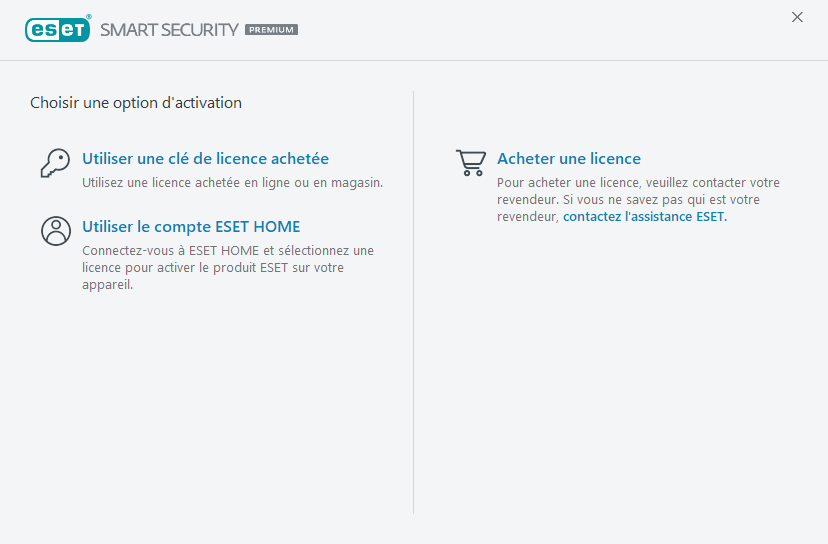This screenshot has height=544, width=828.
Task: Click the registered trademark symbol beside ESET logo
Action: 89,17
